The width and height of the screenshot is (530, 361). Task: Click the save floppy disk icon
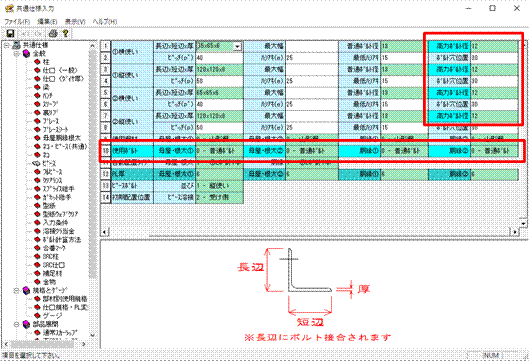tap(10, 33)
